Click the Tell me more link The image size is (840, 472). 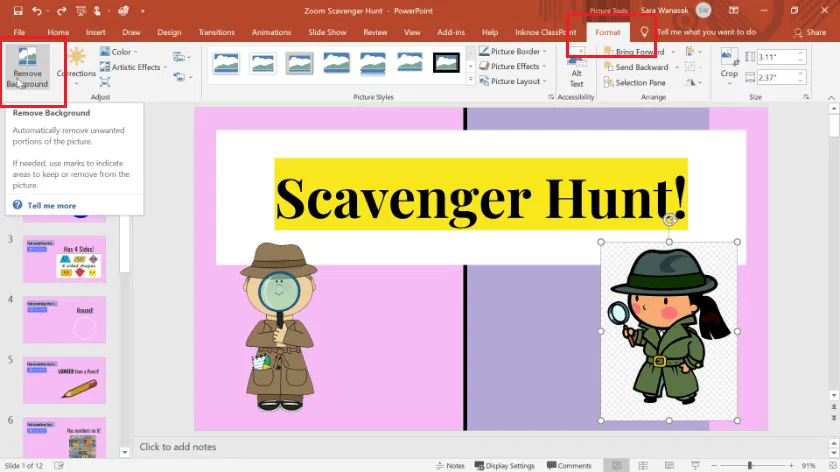pos(51,206)
